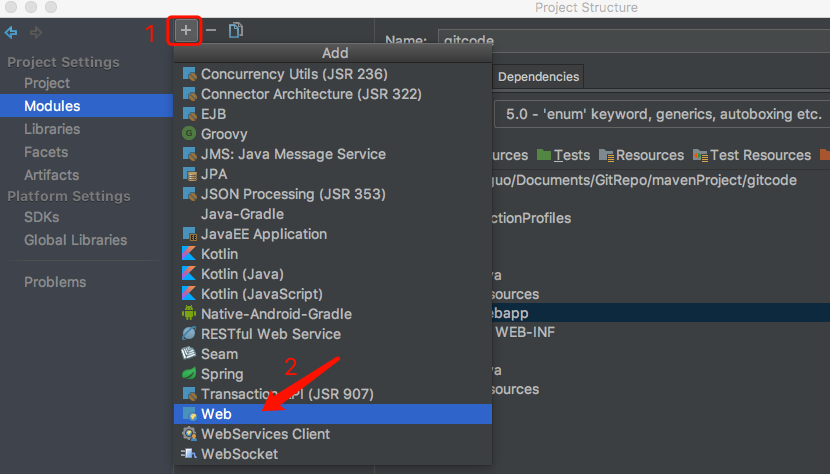Open Project under Project Settings
Image resolution: width=830 pixels, height=474 pixels.
click(x=47, y=83)
